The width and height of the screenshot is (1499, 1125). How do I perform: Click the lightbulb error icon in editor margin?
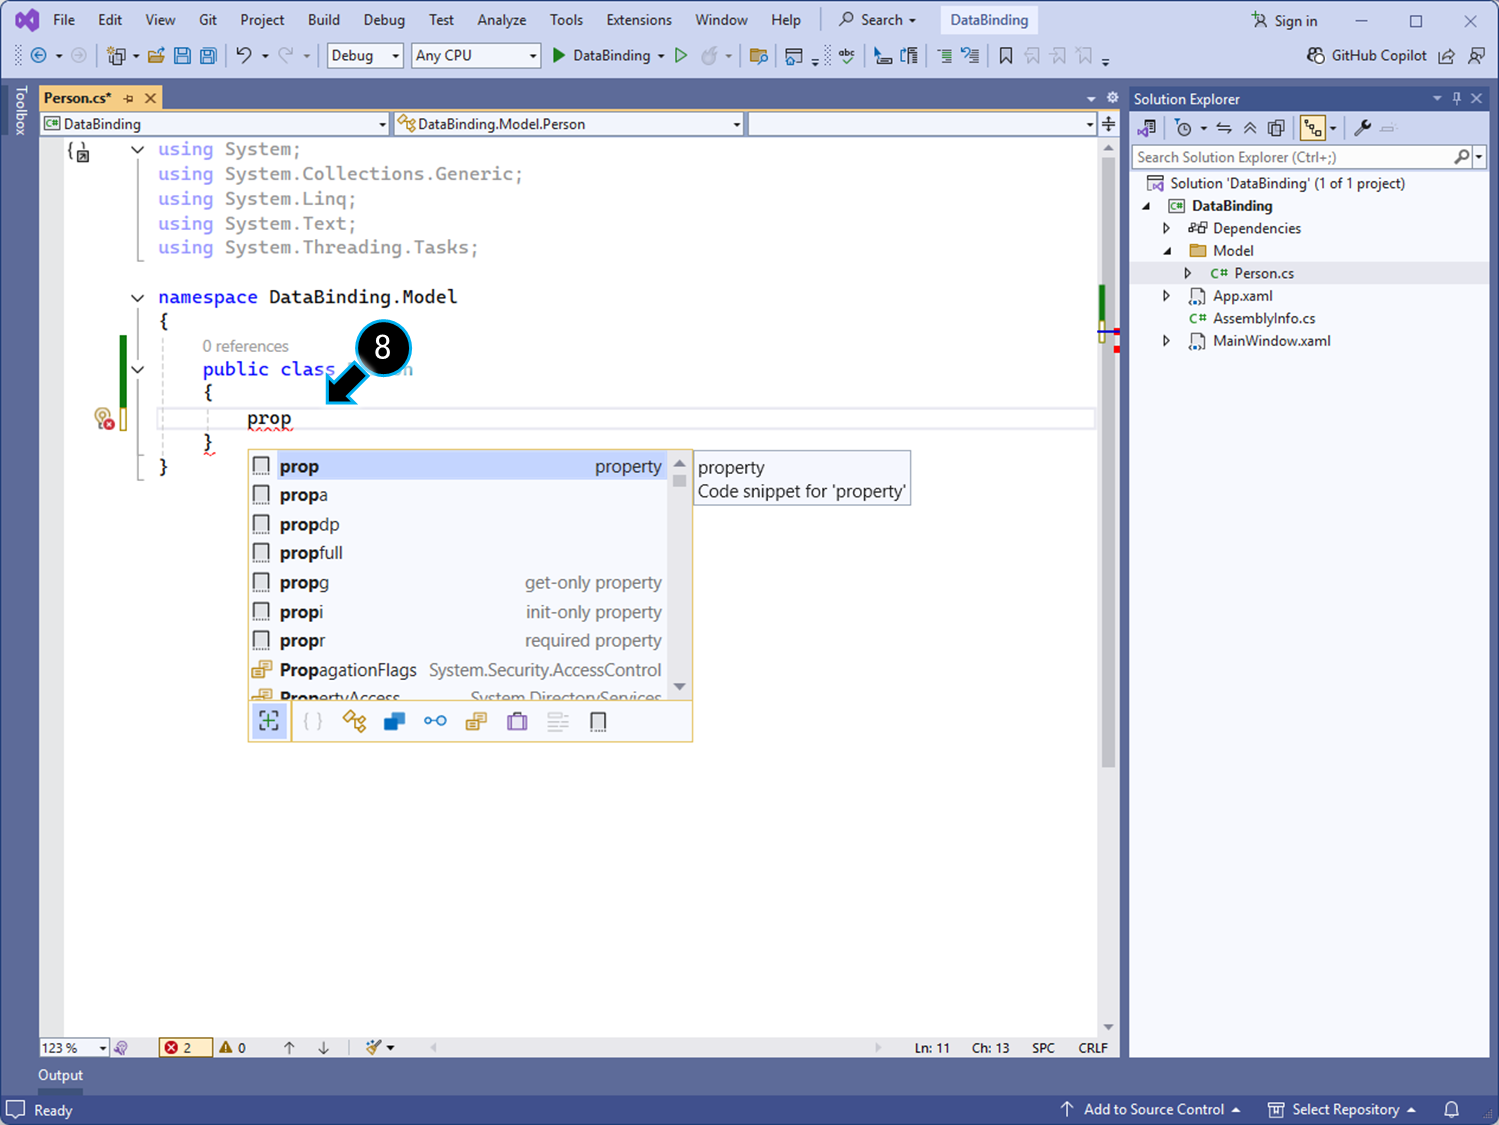tap(104, 419)
